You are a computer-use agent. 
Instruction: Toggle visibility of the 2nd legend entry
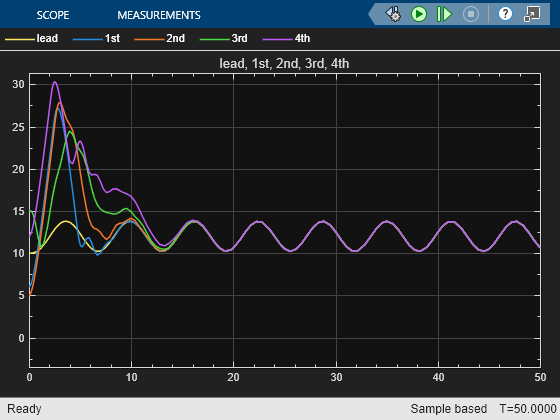(175, 38)
